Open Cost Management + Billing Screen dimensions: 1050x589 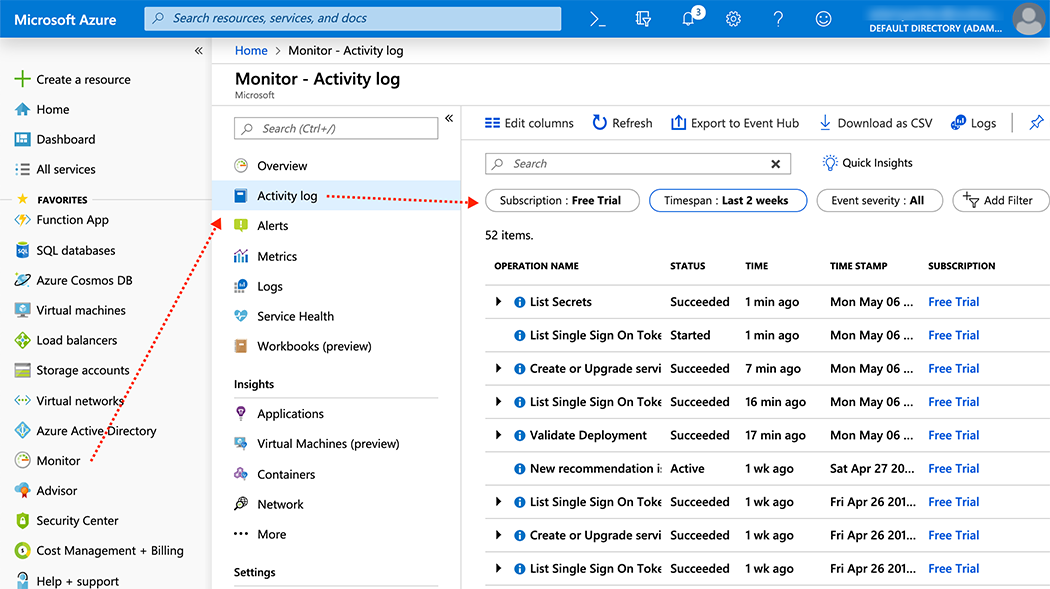click(x=99, y=550)
